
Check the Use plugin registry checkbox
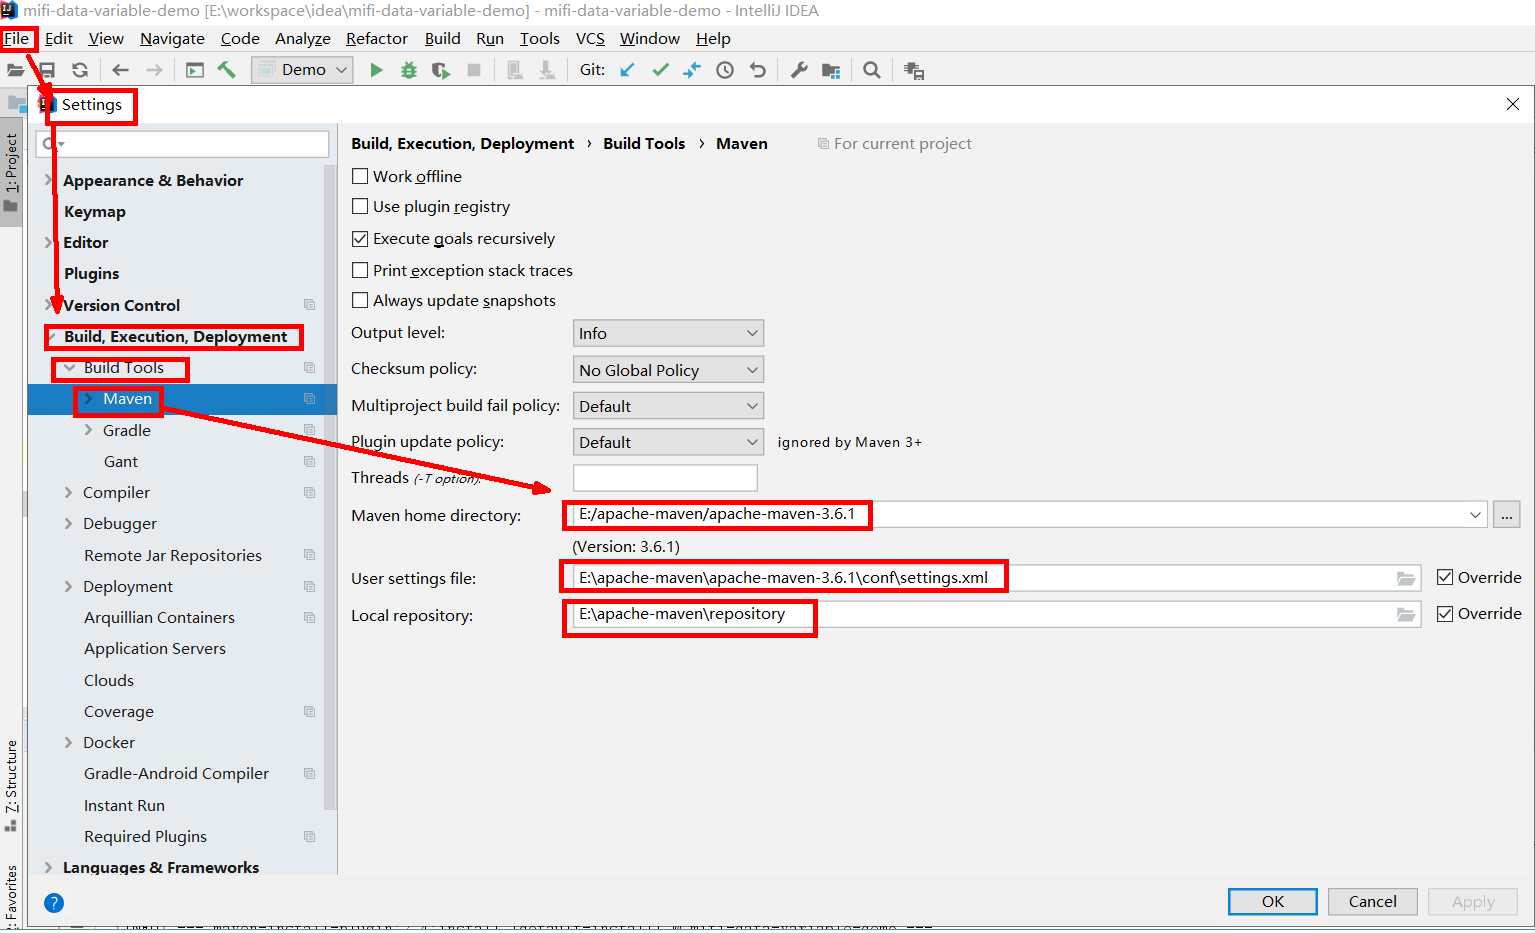point(360,206)
